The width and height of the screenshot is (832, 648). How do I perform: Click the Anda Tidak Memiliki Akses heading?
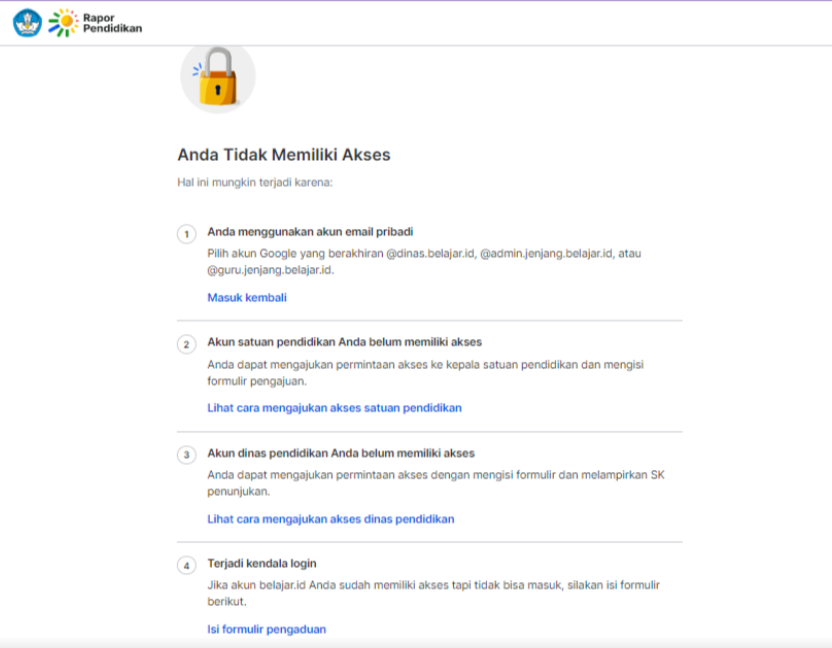tap(284, 154)
